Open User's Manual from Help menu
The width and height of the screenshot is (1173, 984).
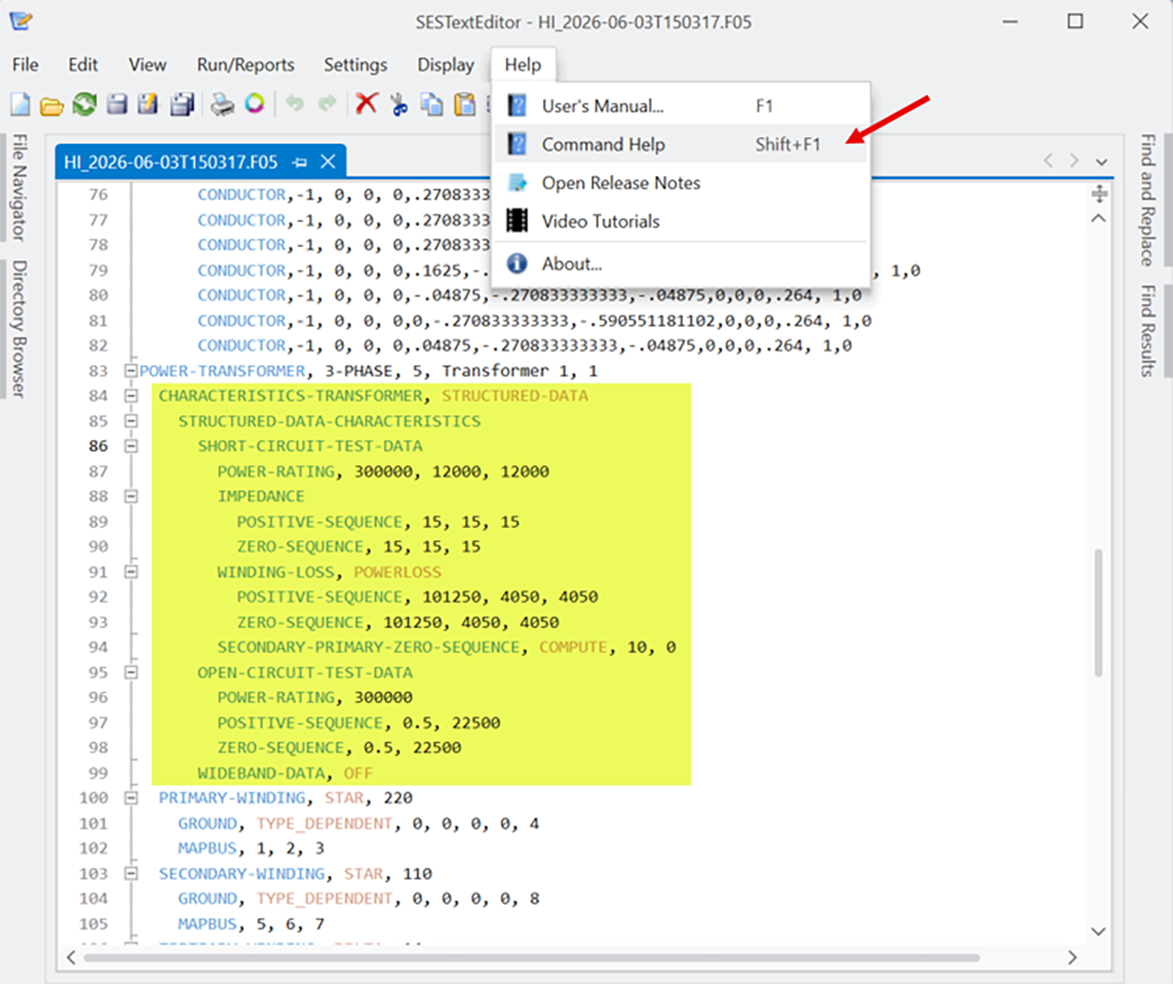[680, 106]
